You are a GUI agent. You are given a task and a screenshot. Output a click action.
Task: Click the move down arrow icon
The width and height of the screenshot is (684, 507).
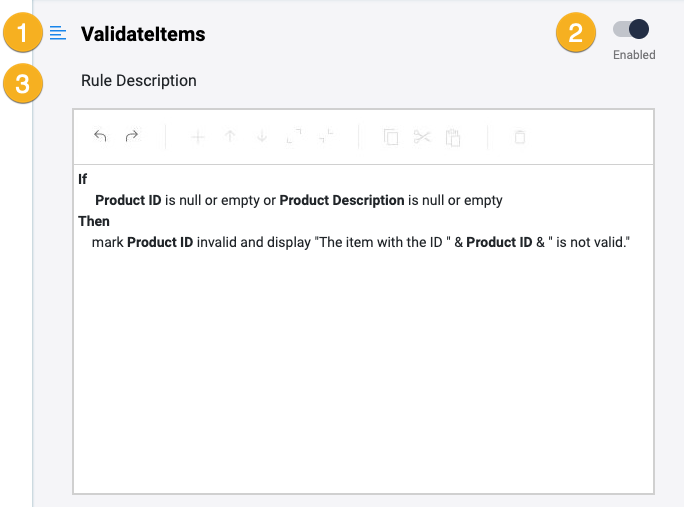tap(262, 137)
